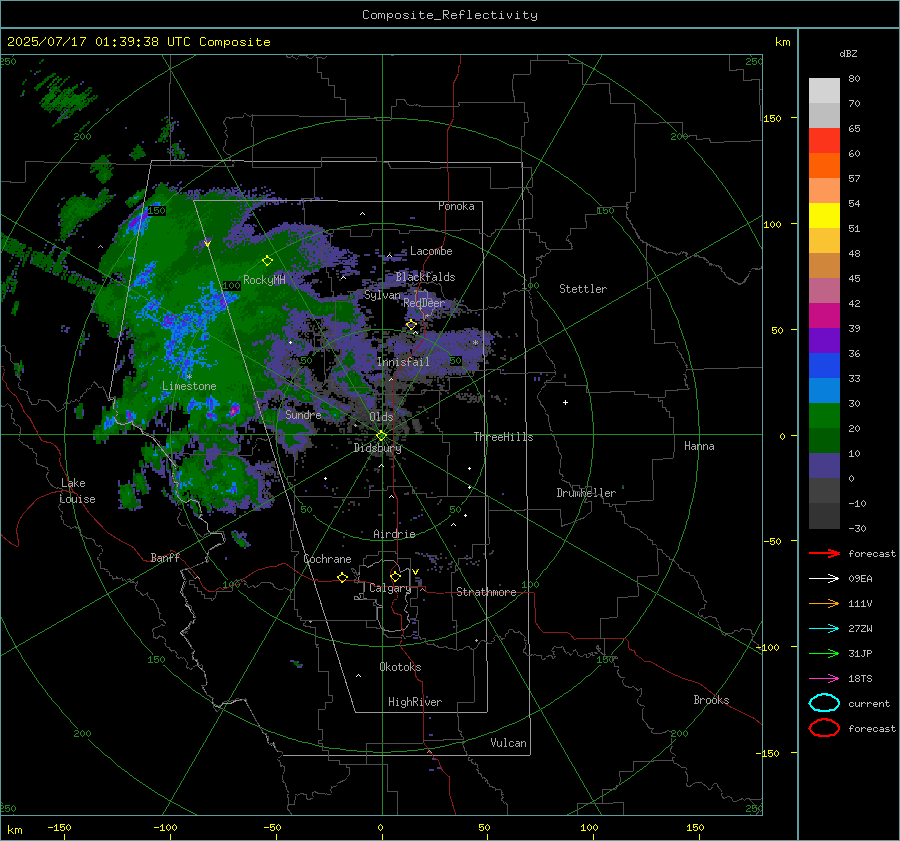Select the Sylvan label
The width and height of the screenshot is (900, 841).
coord(382,295)
